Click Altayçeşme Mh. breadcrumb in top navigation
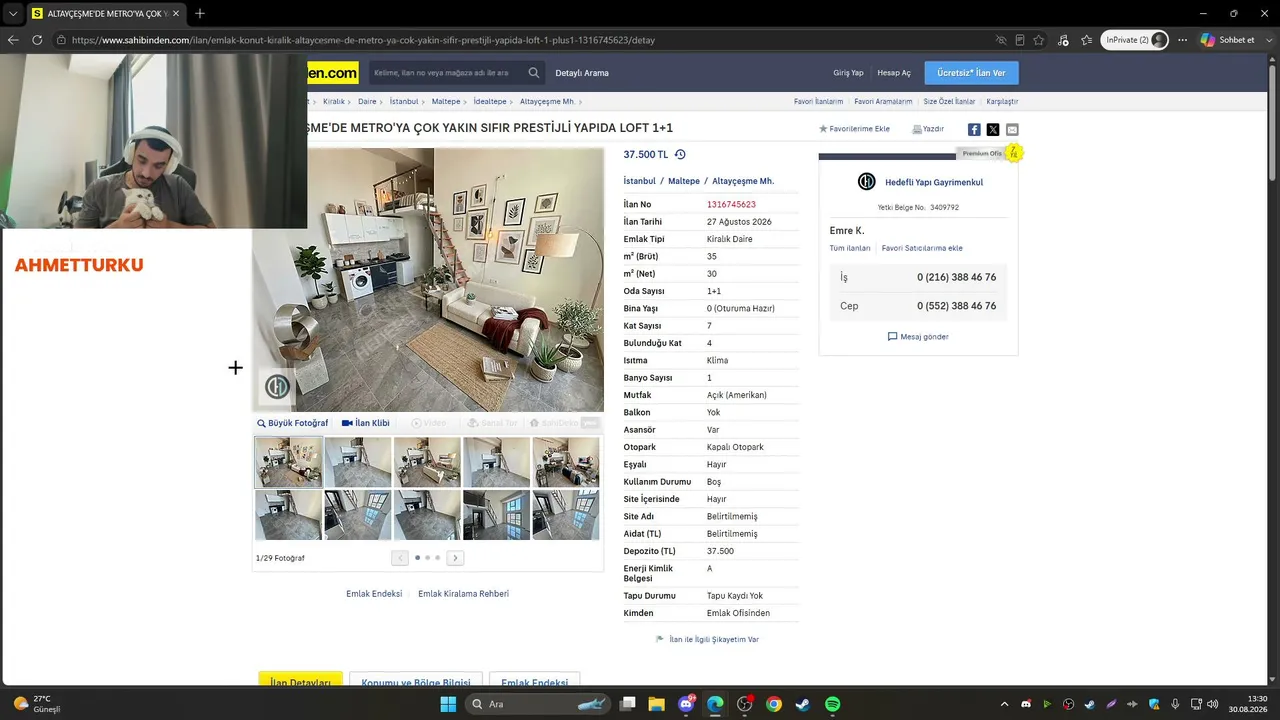The height and width of the screenshot is (720, 1280). pyautogui.click(x=547, y=101)
